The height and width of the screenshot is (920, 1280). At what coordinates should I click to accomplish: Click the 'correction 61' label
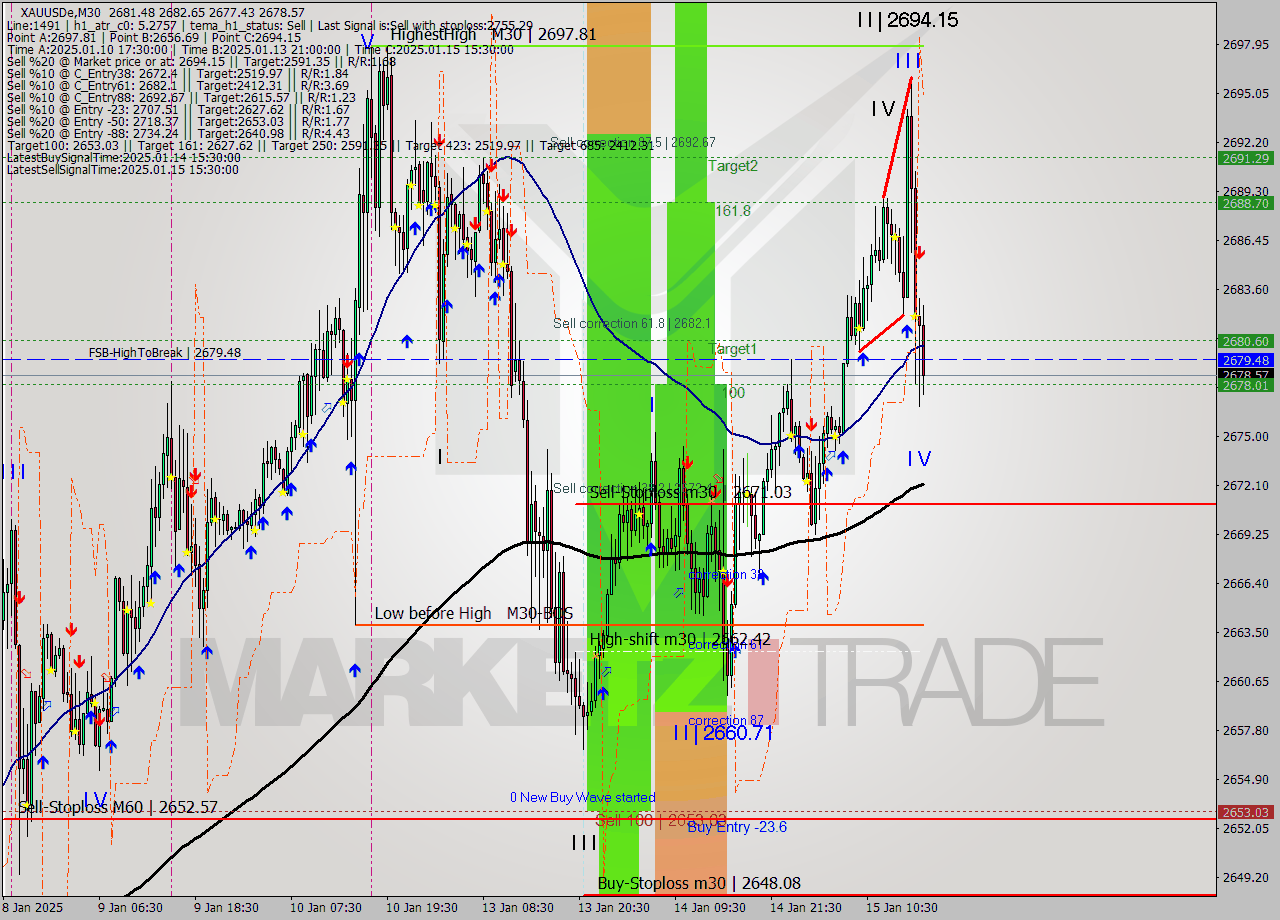pos(725,645)
